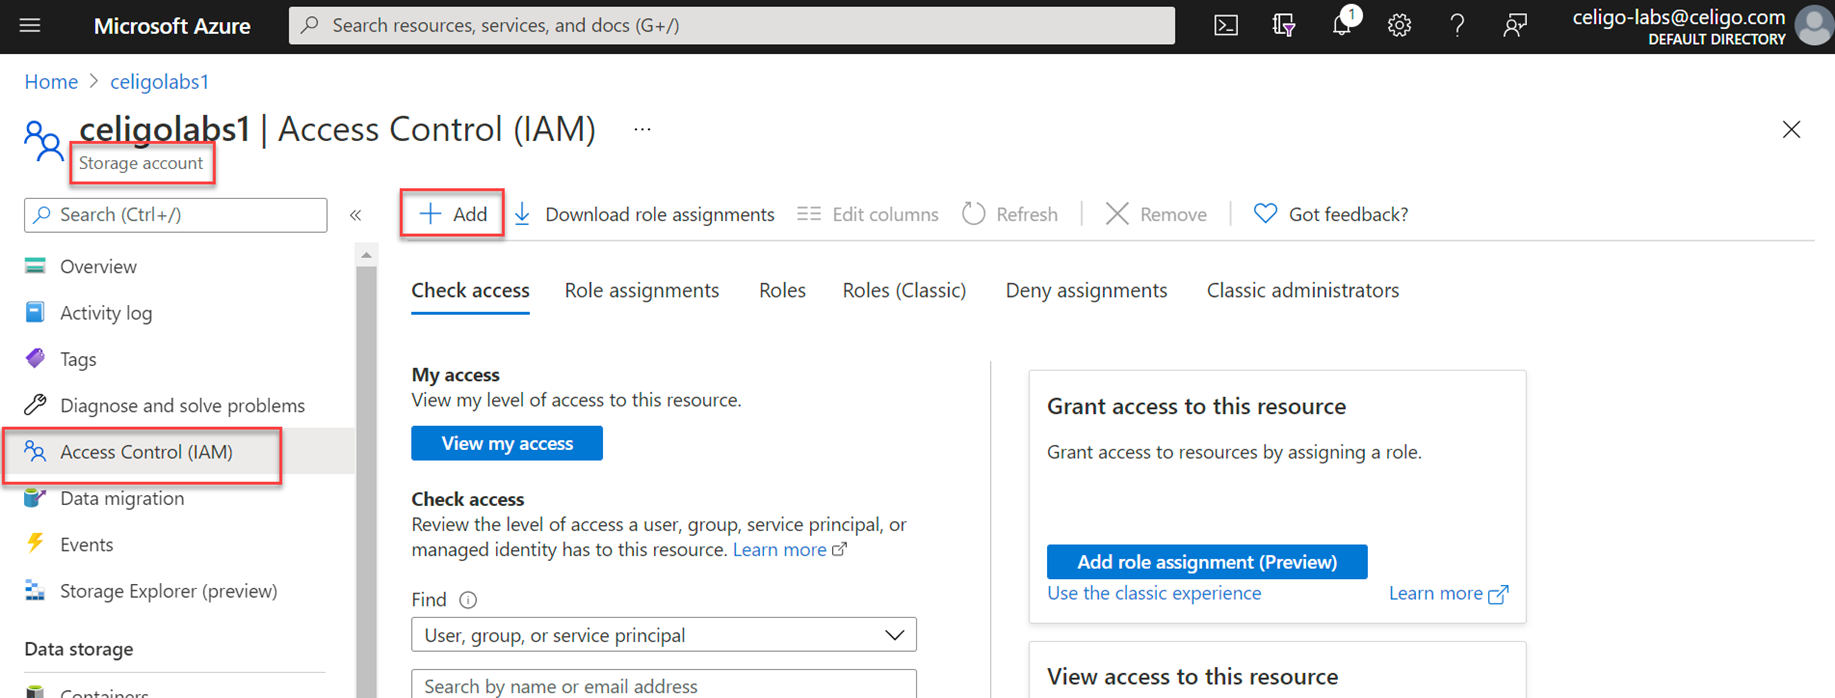Open the feedback icon in header
Screen dimensions: 1835x698
tap(1515, 26)
